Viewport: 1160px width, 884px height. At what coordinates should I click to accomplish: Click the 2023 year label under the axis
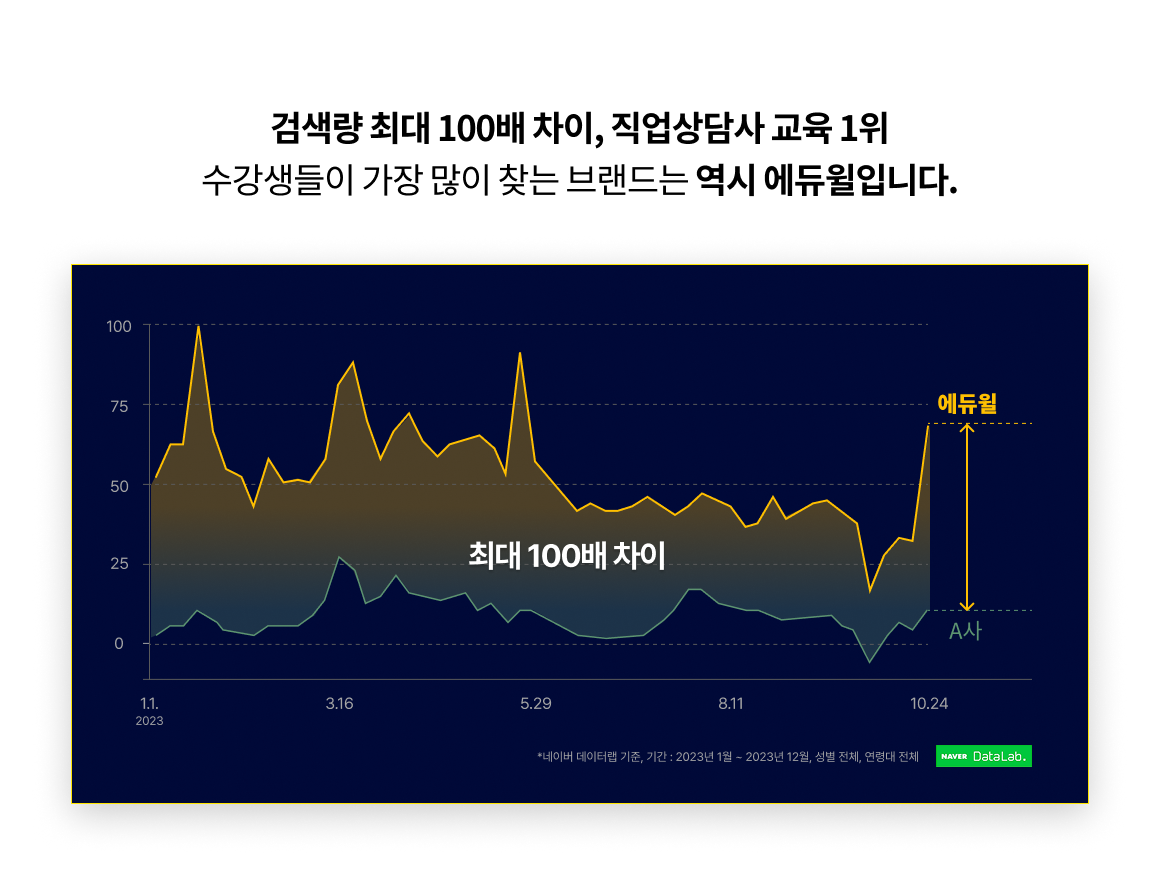pos(149,721)
